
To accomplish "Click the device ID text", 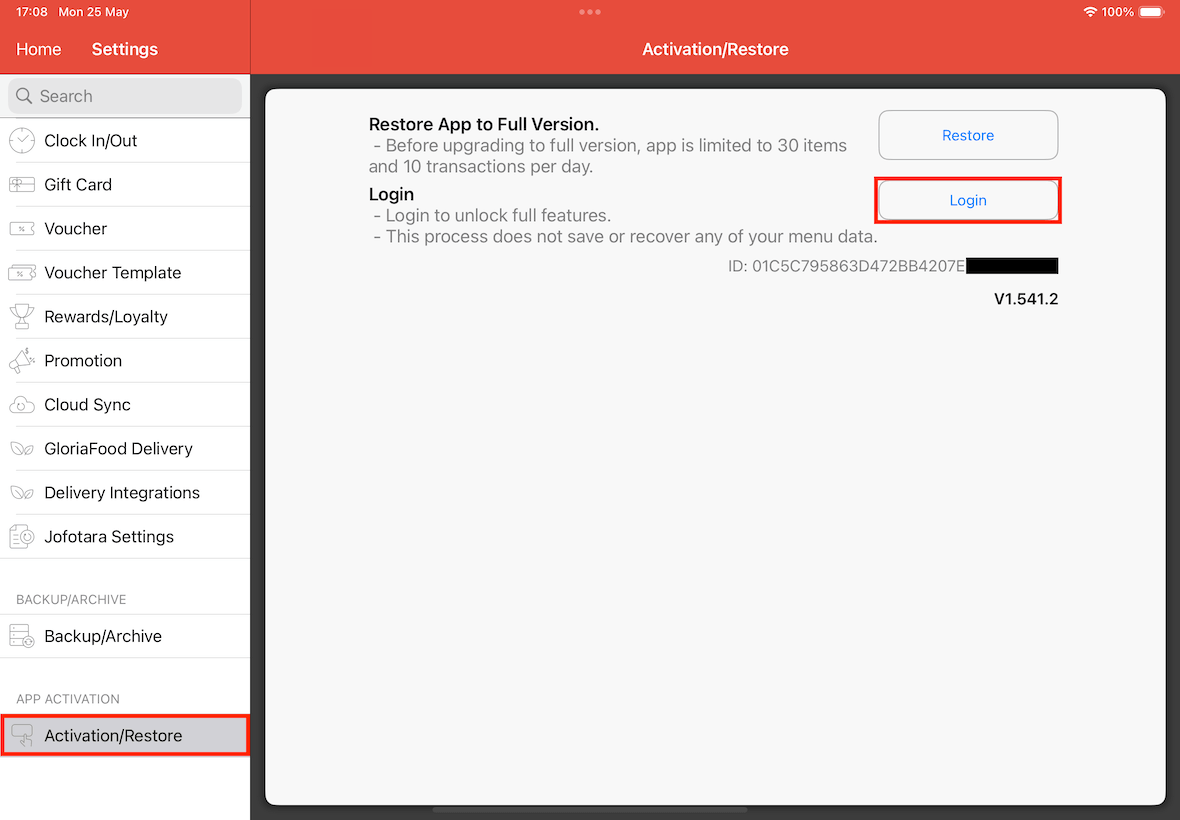I will point(846,266).
